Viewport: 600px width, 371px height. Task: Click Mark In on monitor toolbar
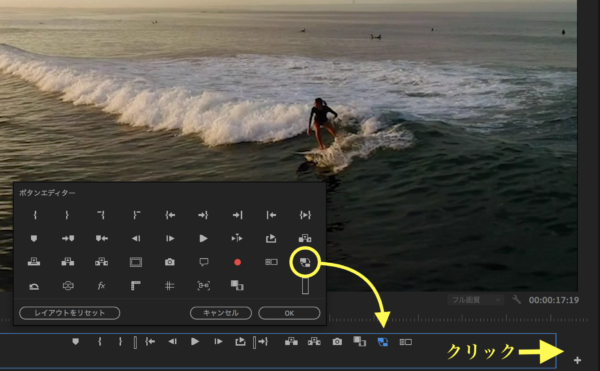pos(99,341)
